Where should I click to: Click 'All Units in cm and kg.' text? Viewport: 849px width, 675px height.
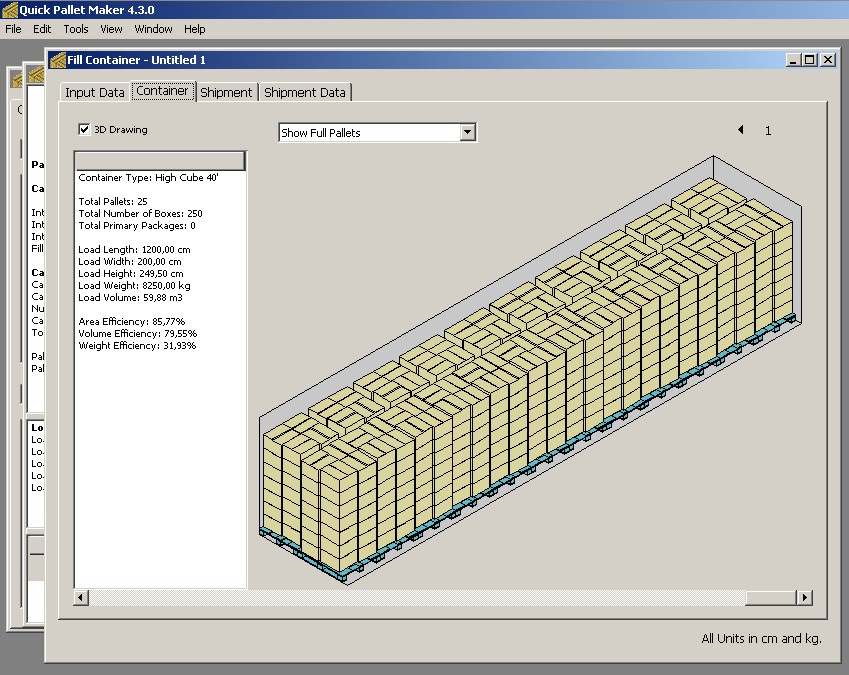tap(761, 639)
